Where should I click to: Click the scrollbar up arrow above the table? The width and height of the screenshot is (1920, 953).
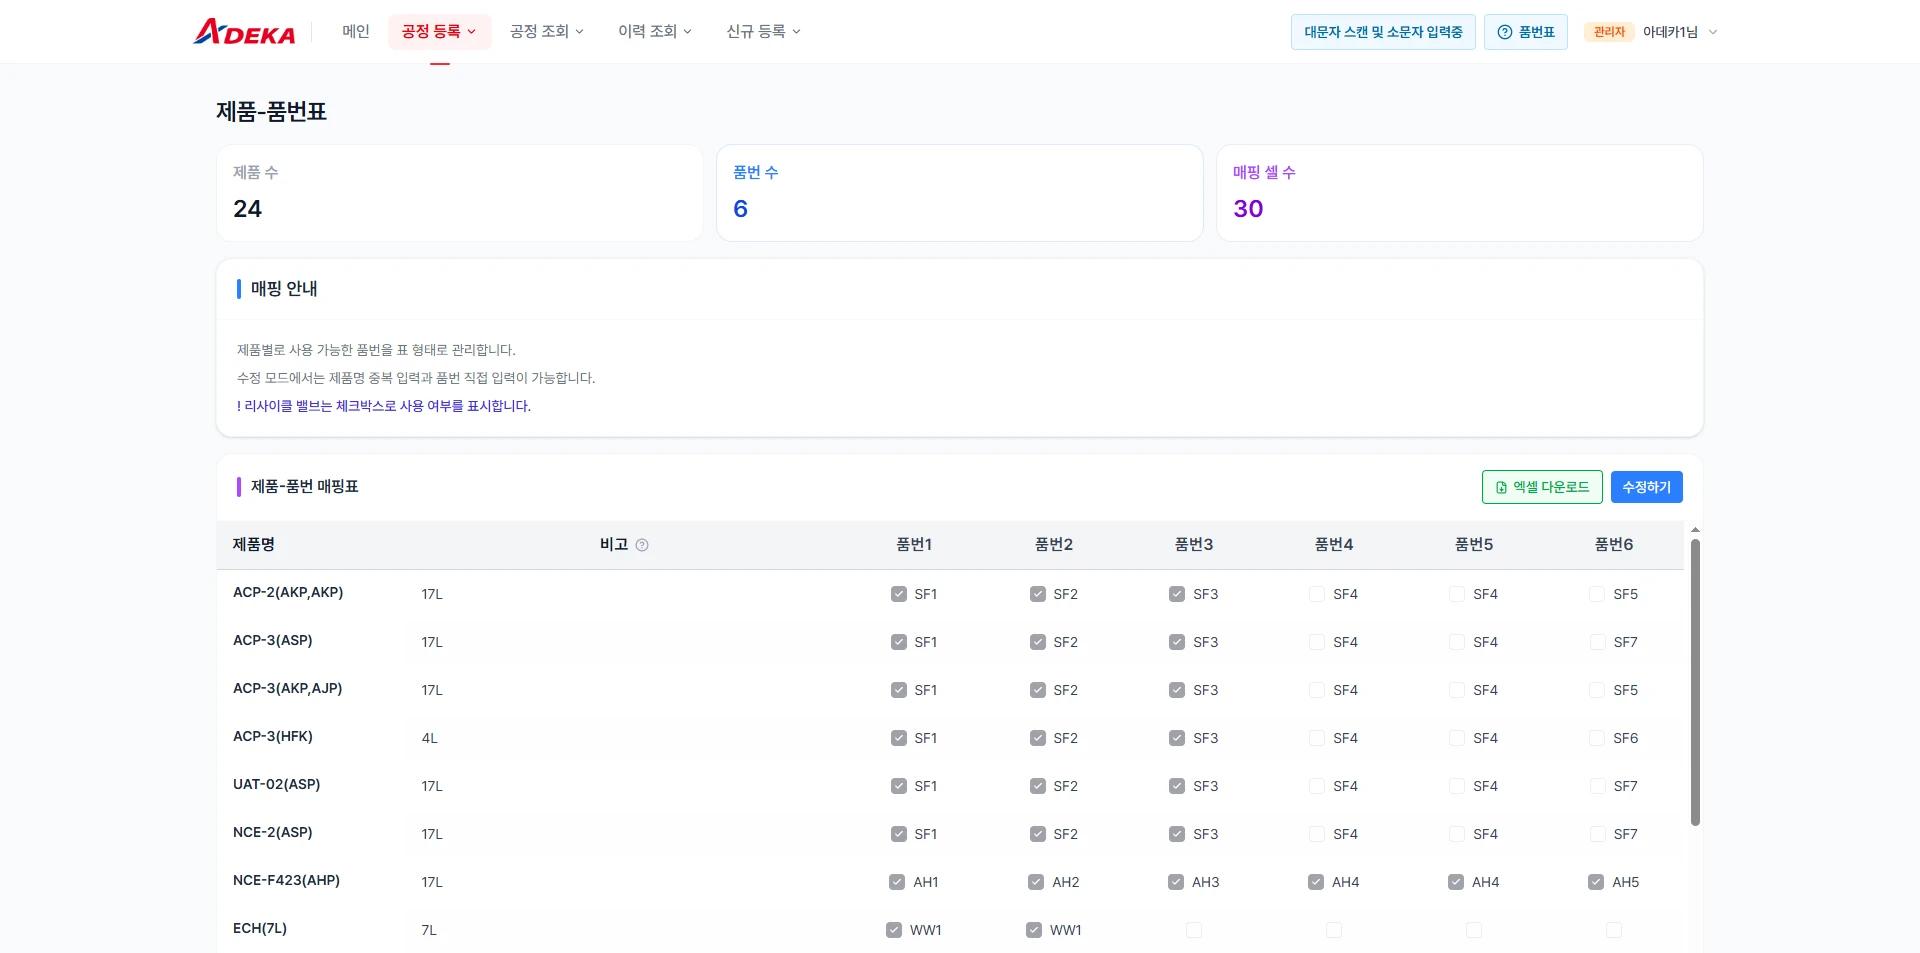[1695, 529]
